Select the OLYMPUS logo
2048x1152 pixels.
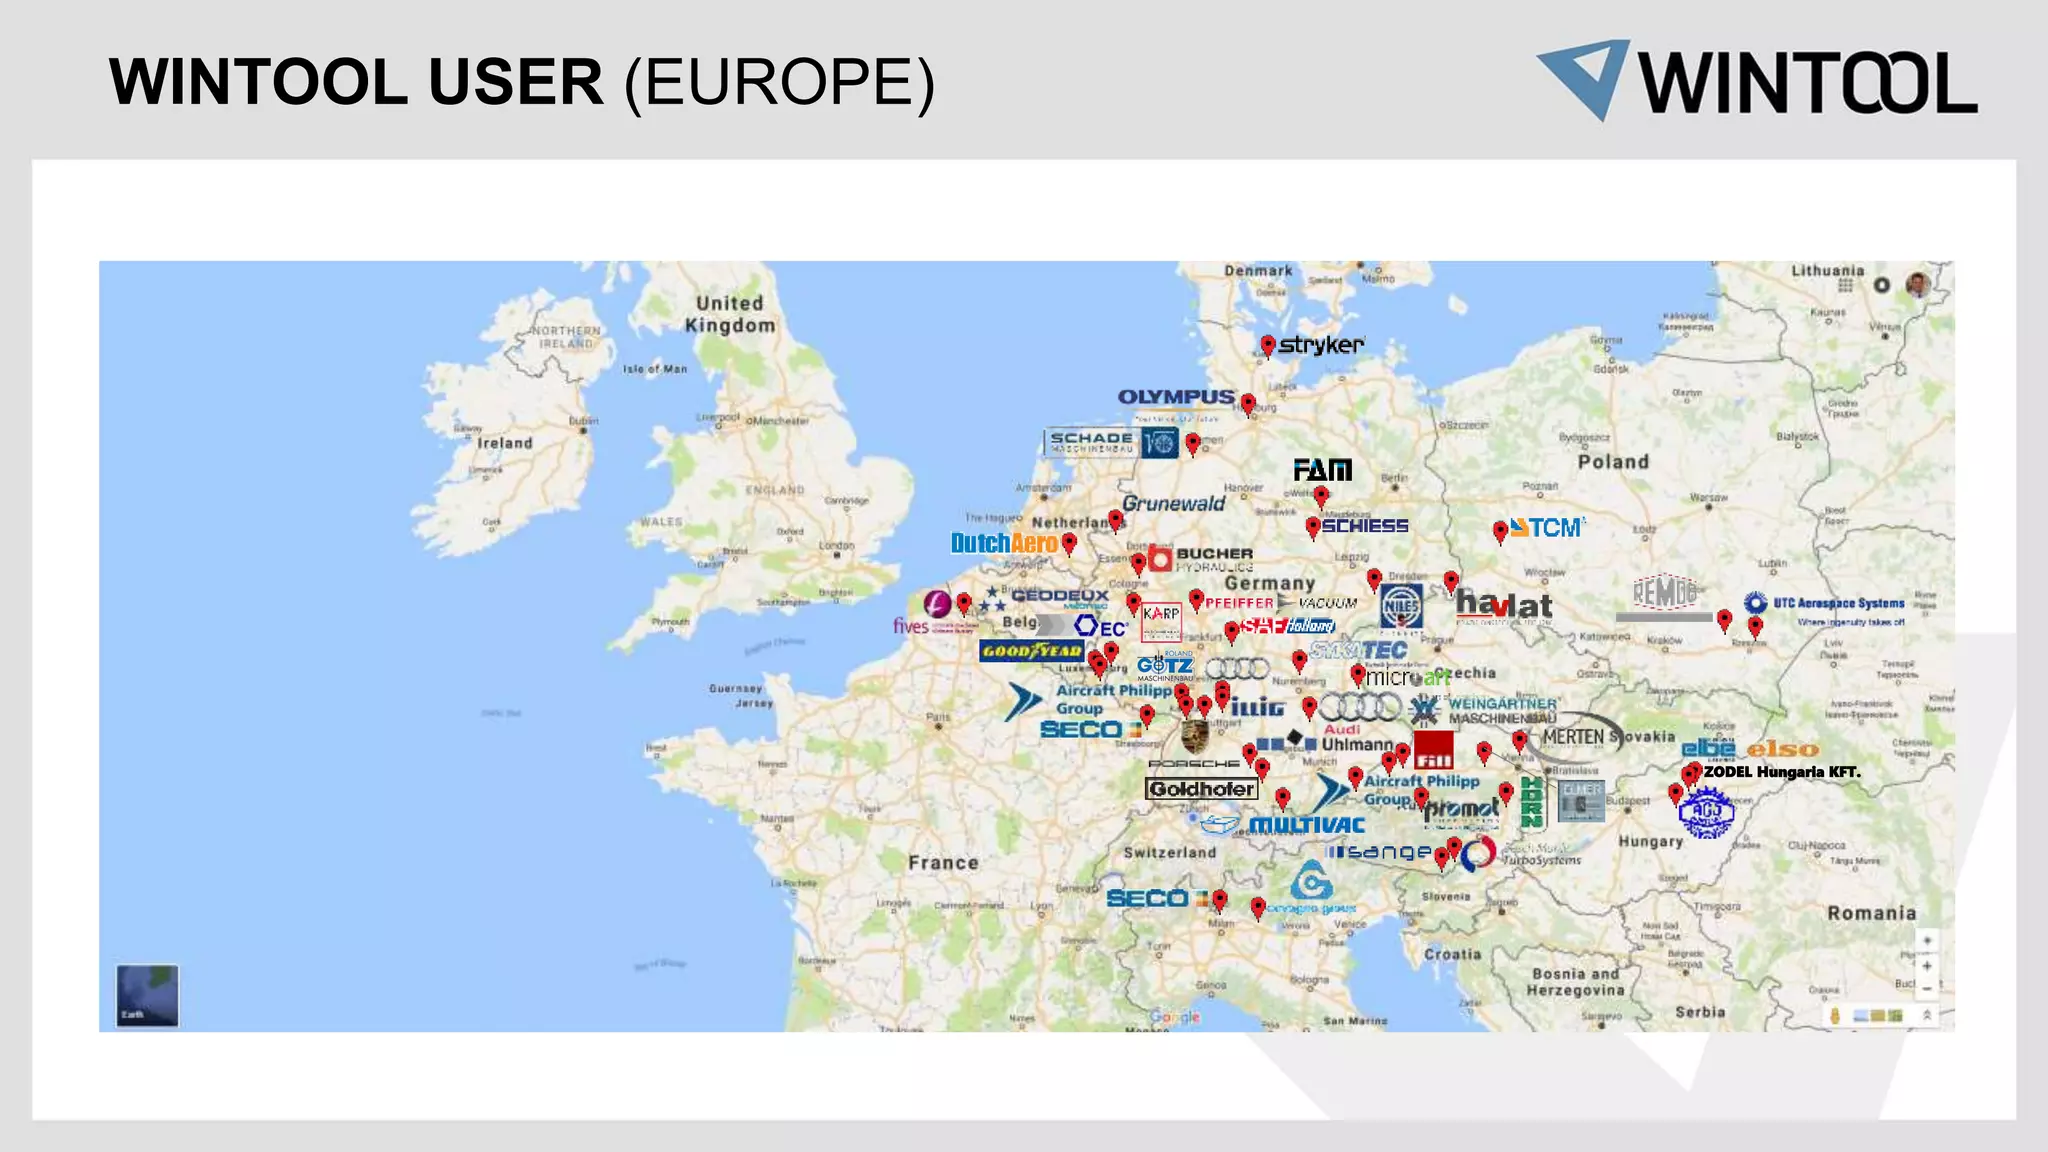1176,397
